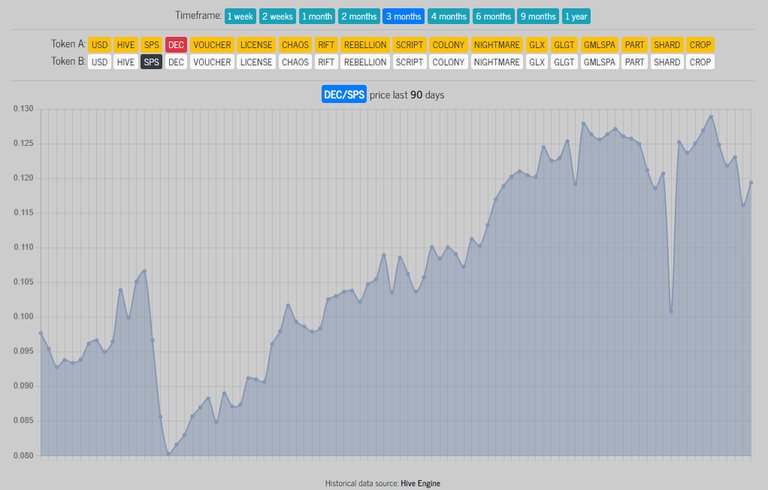Select SCRIPT as Token B
Viewport: 768px width, 490px height.
(409, 62)
